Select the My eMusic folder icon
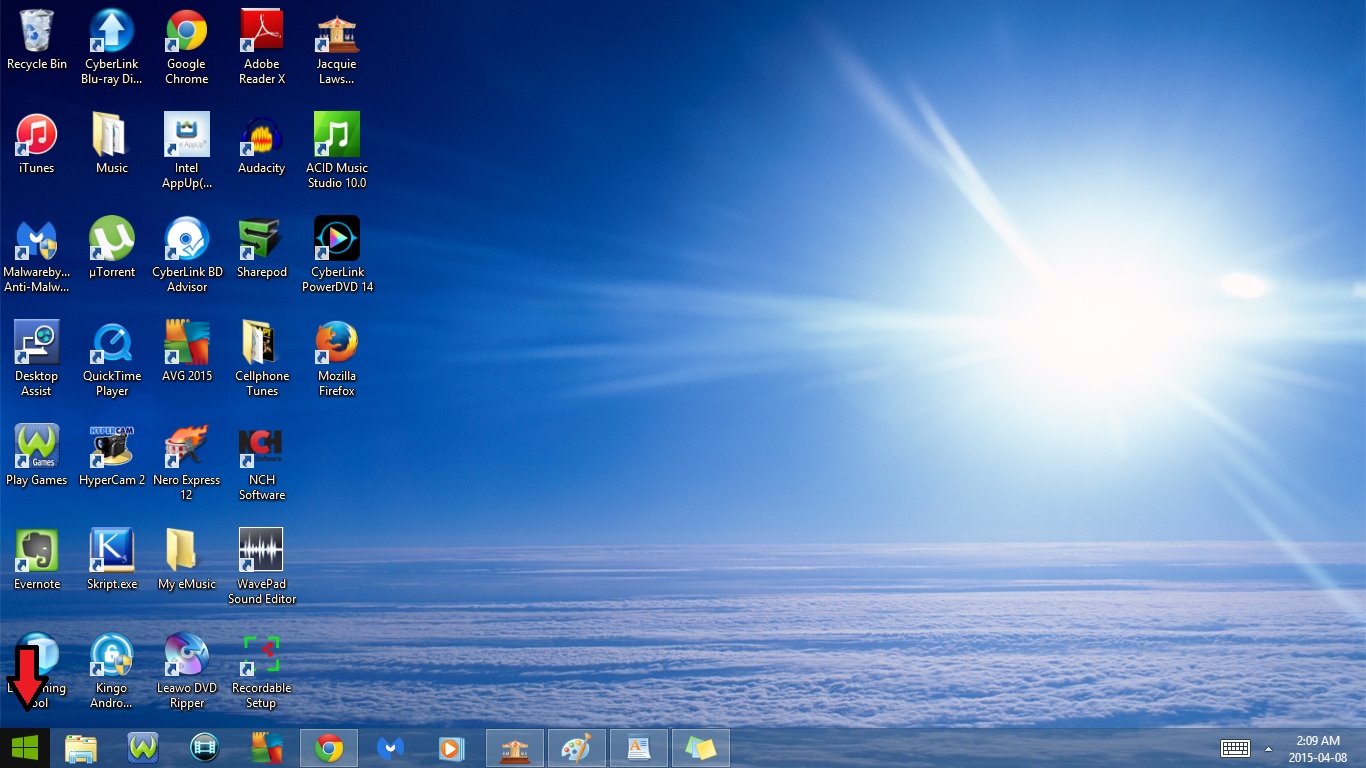1366x768 pixels. click(x=187, y=560)
